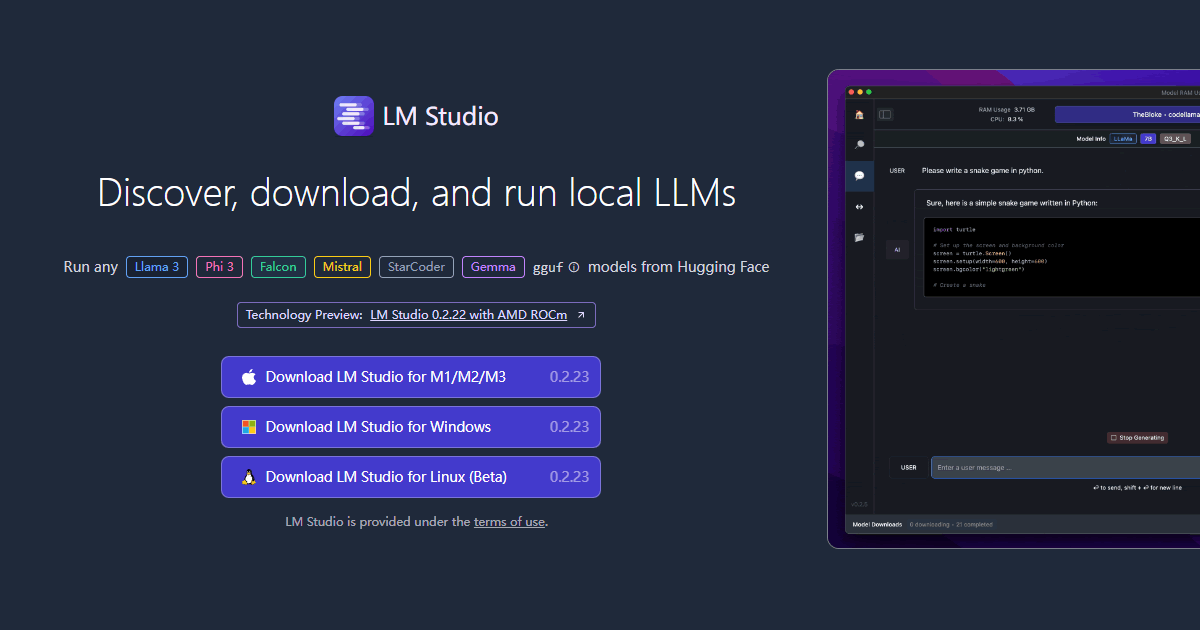Click 'Sure, here is a simple snake game' reply text
Viewport: 1200px width, 630px height.
coord(1011,203)
